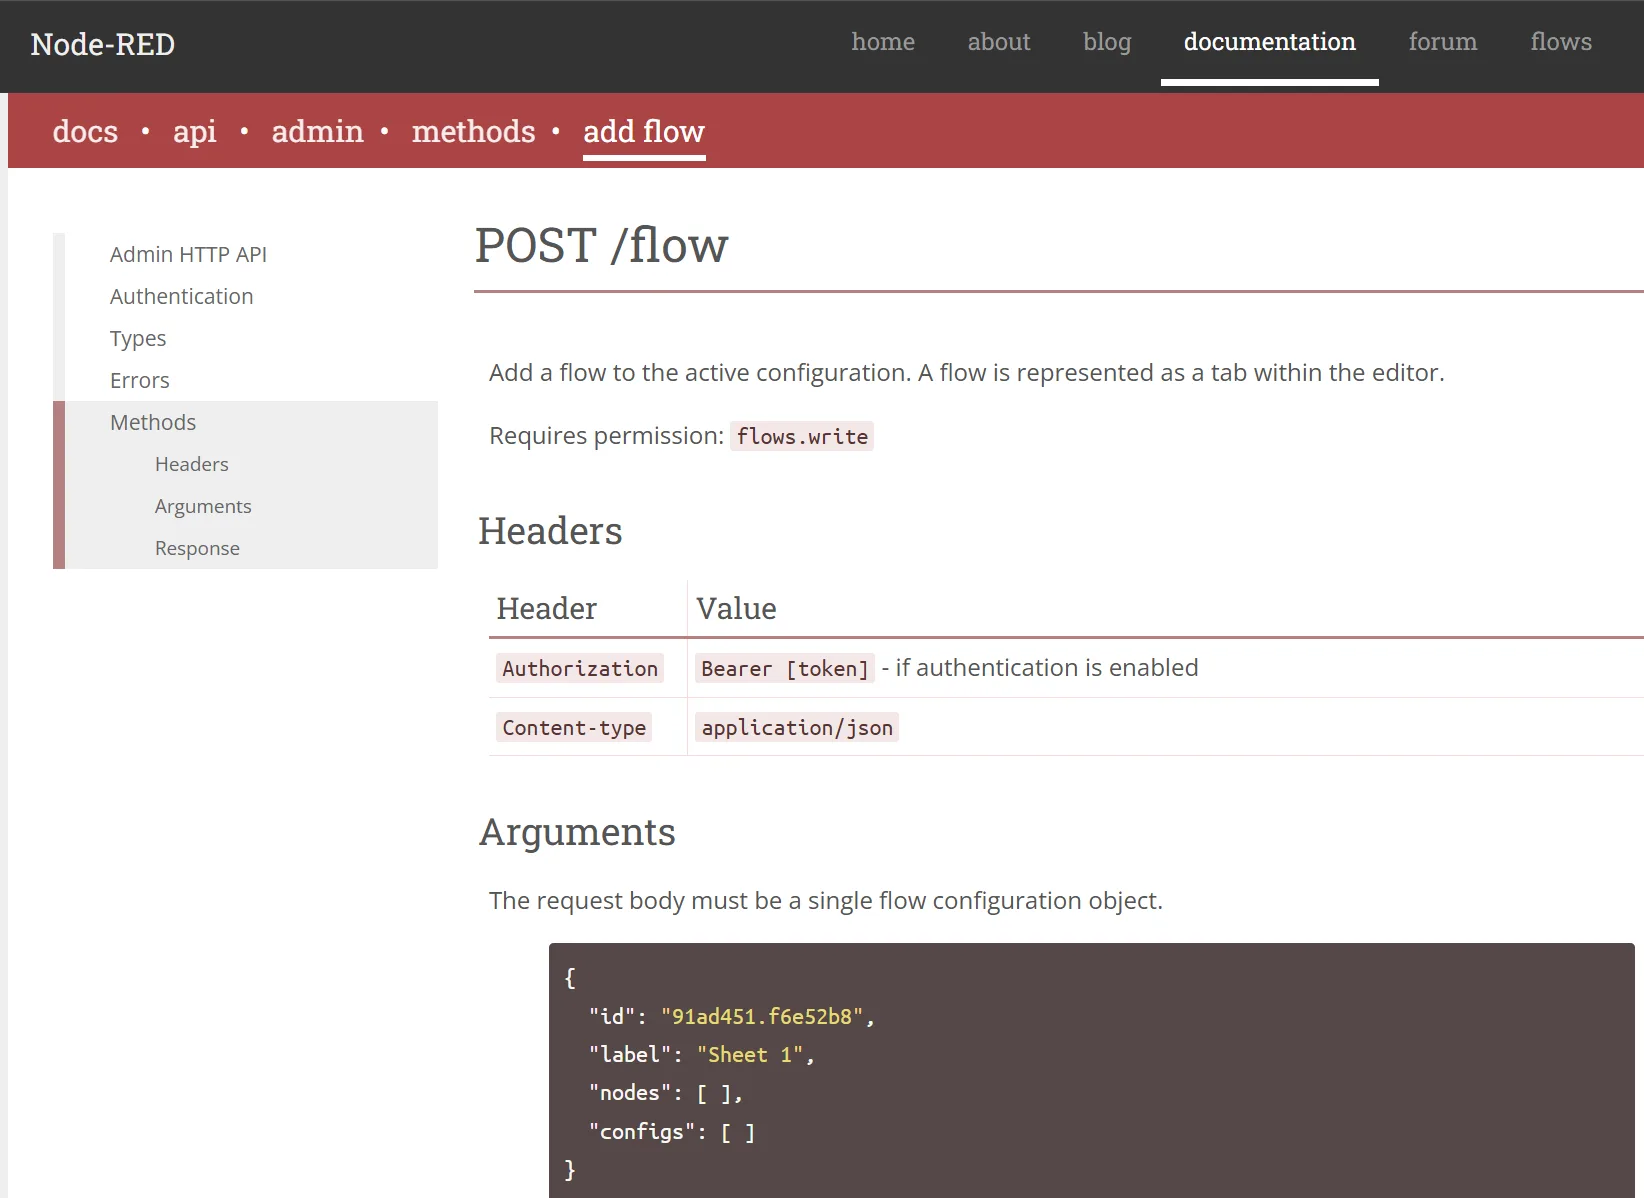Click the add flow breadcrumb

coord(644,131)
